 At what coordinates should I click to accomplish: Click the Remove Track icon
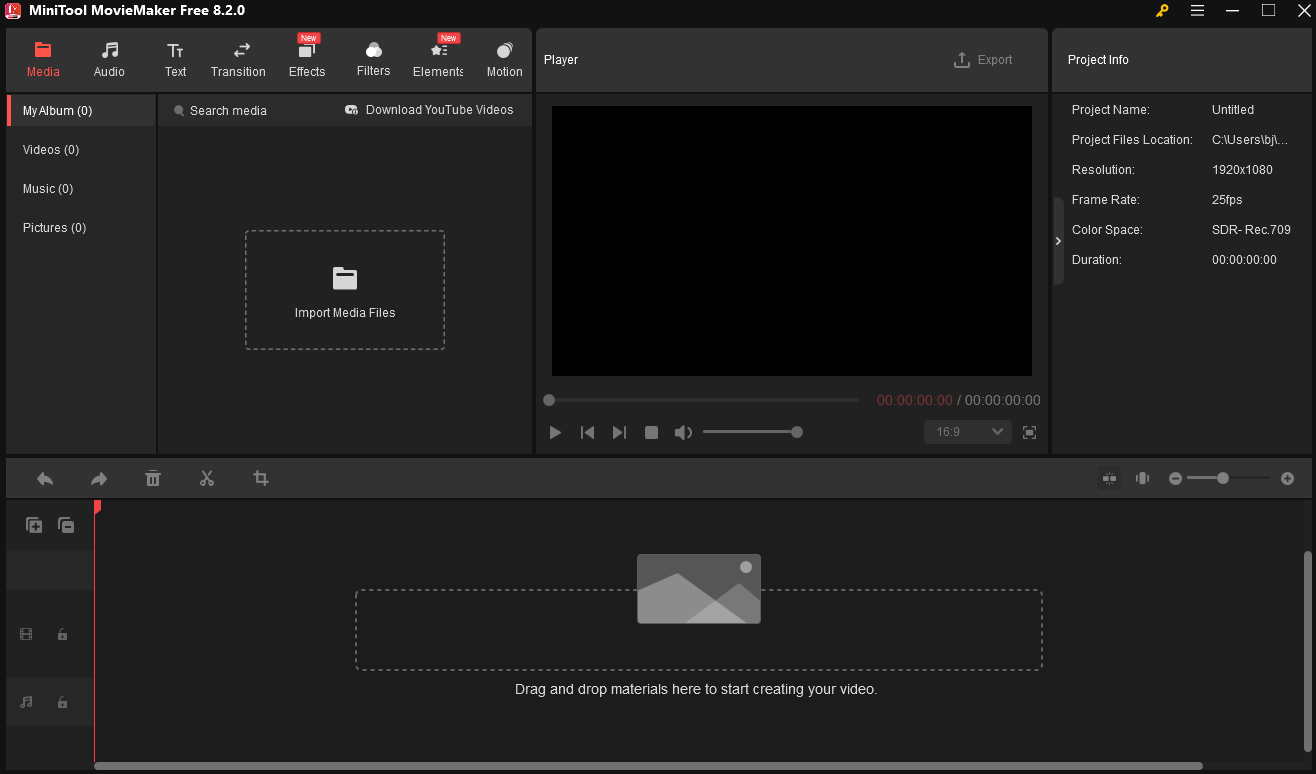point(66,525)
